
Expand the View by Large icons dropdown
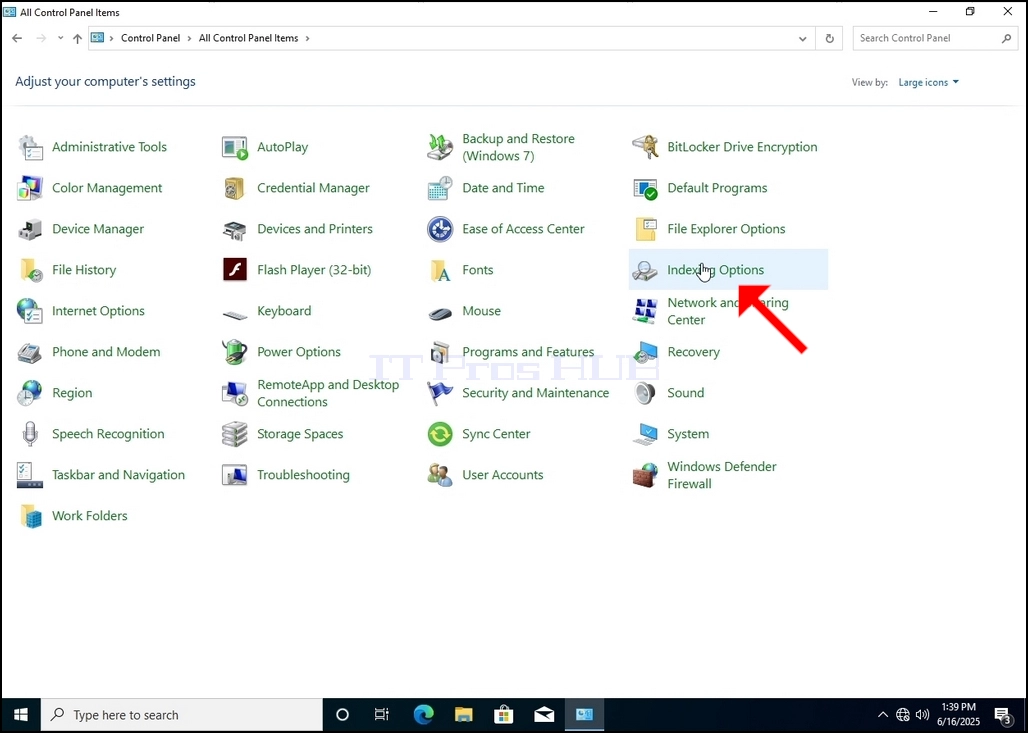point(928,83)
